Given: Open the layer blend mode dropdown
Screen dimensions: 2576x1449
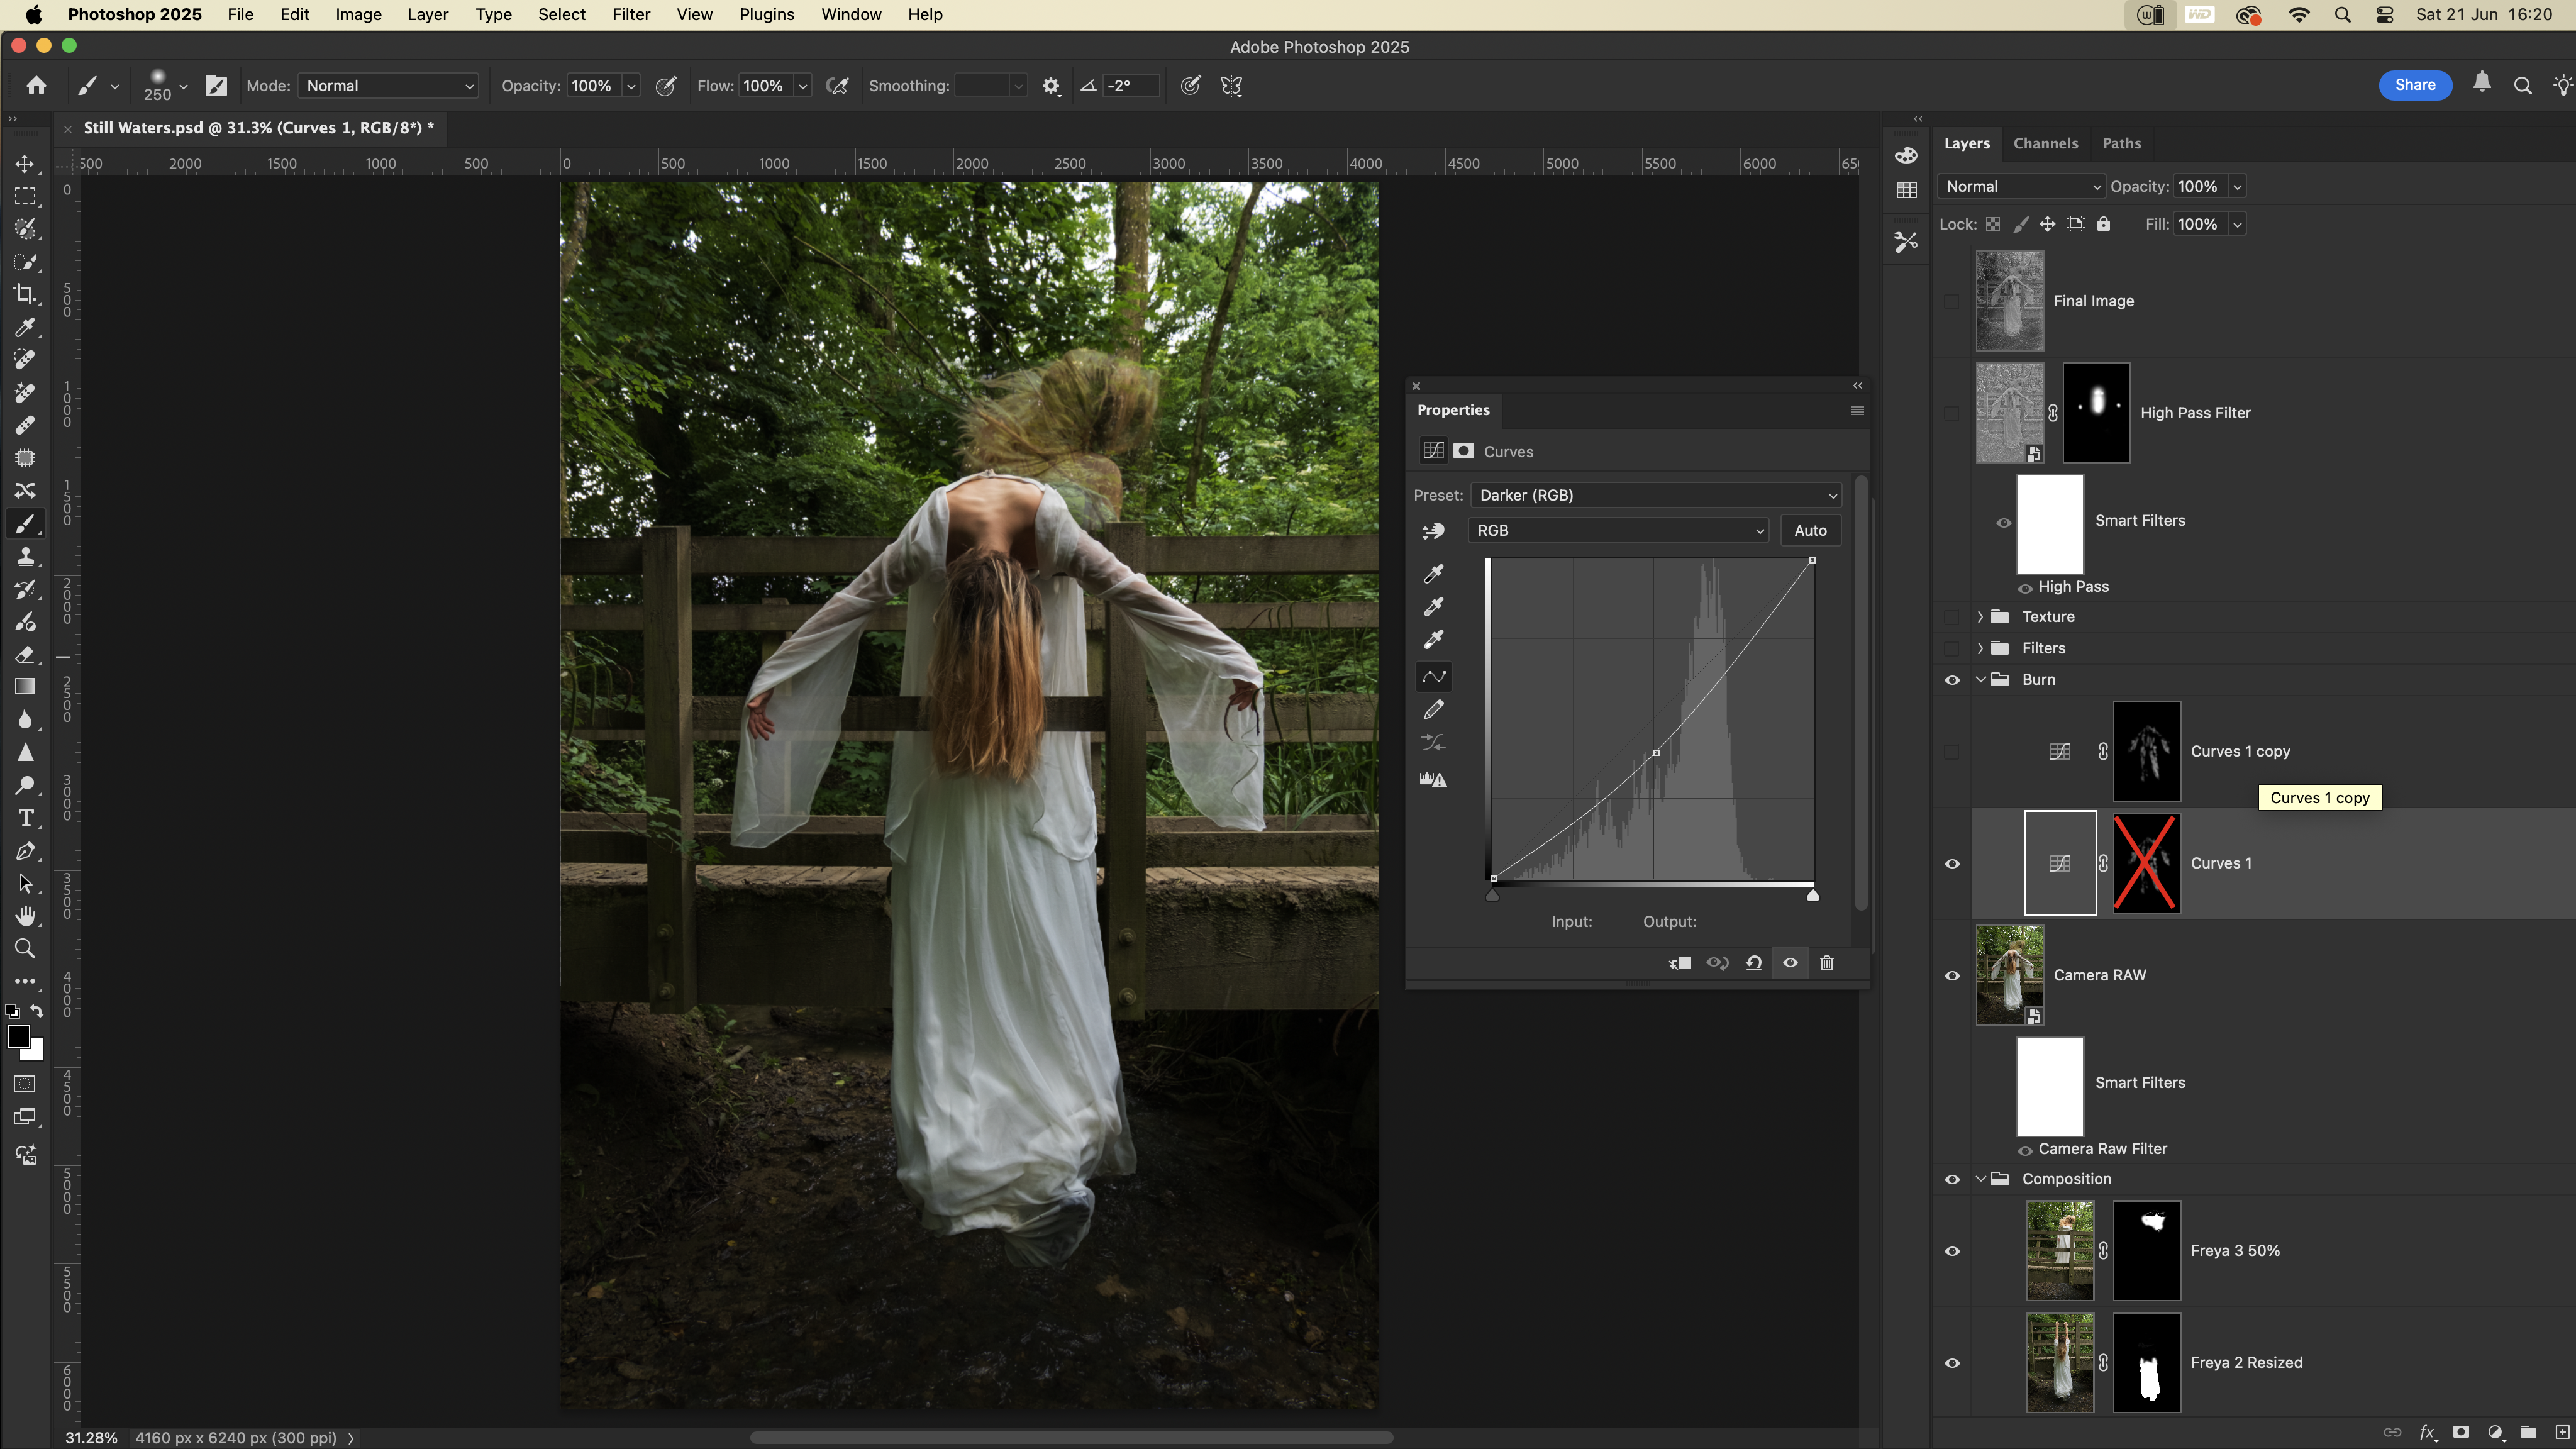Looking at the screenshot, I should coord(2022,187).
